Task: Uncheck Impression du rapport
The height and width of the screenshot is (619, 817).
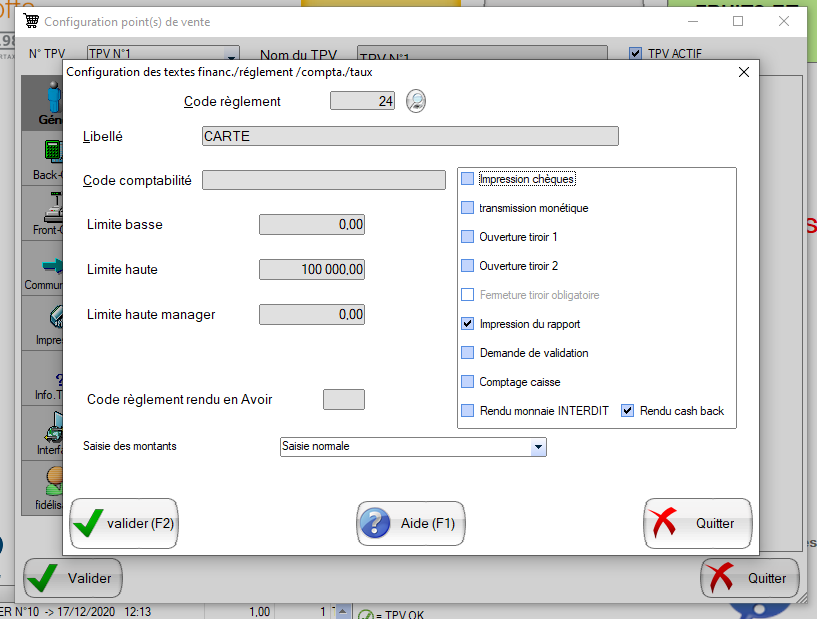Action: click(x=467, y=324)
